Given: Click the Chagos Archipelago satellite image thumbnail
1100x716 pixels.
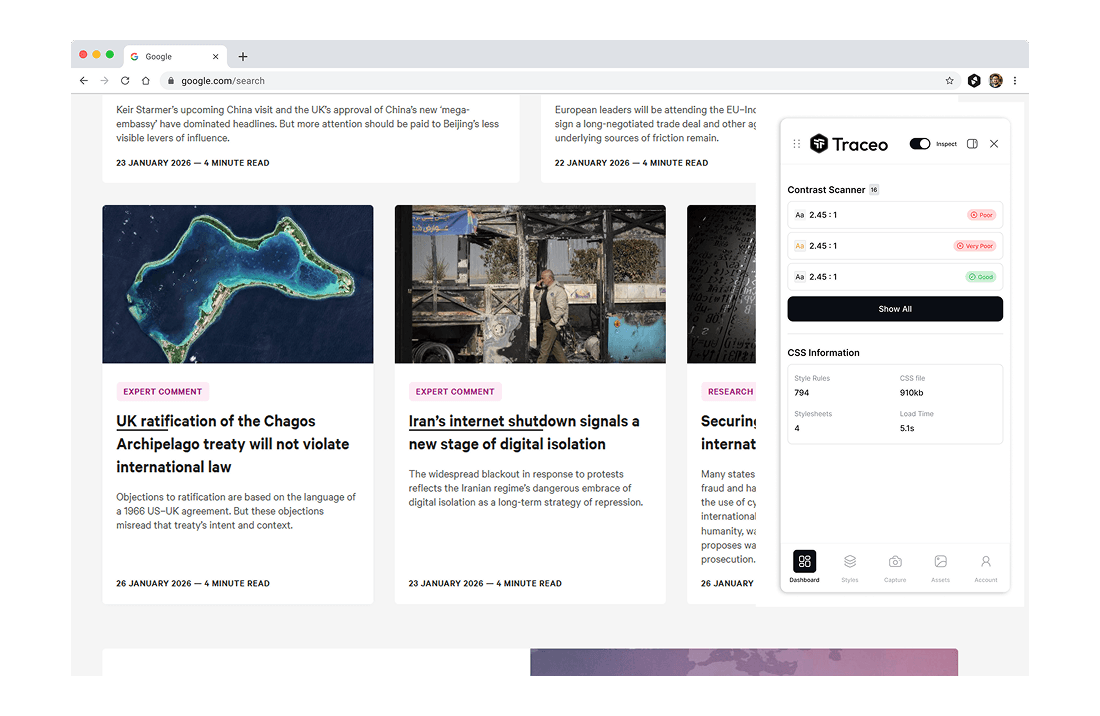Looking at the screenshot, I should pyautogui.click(x=238, y=284).
